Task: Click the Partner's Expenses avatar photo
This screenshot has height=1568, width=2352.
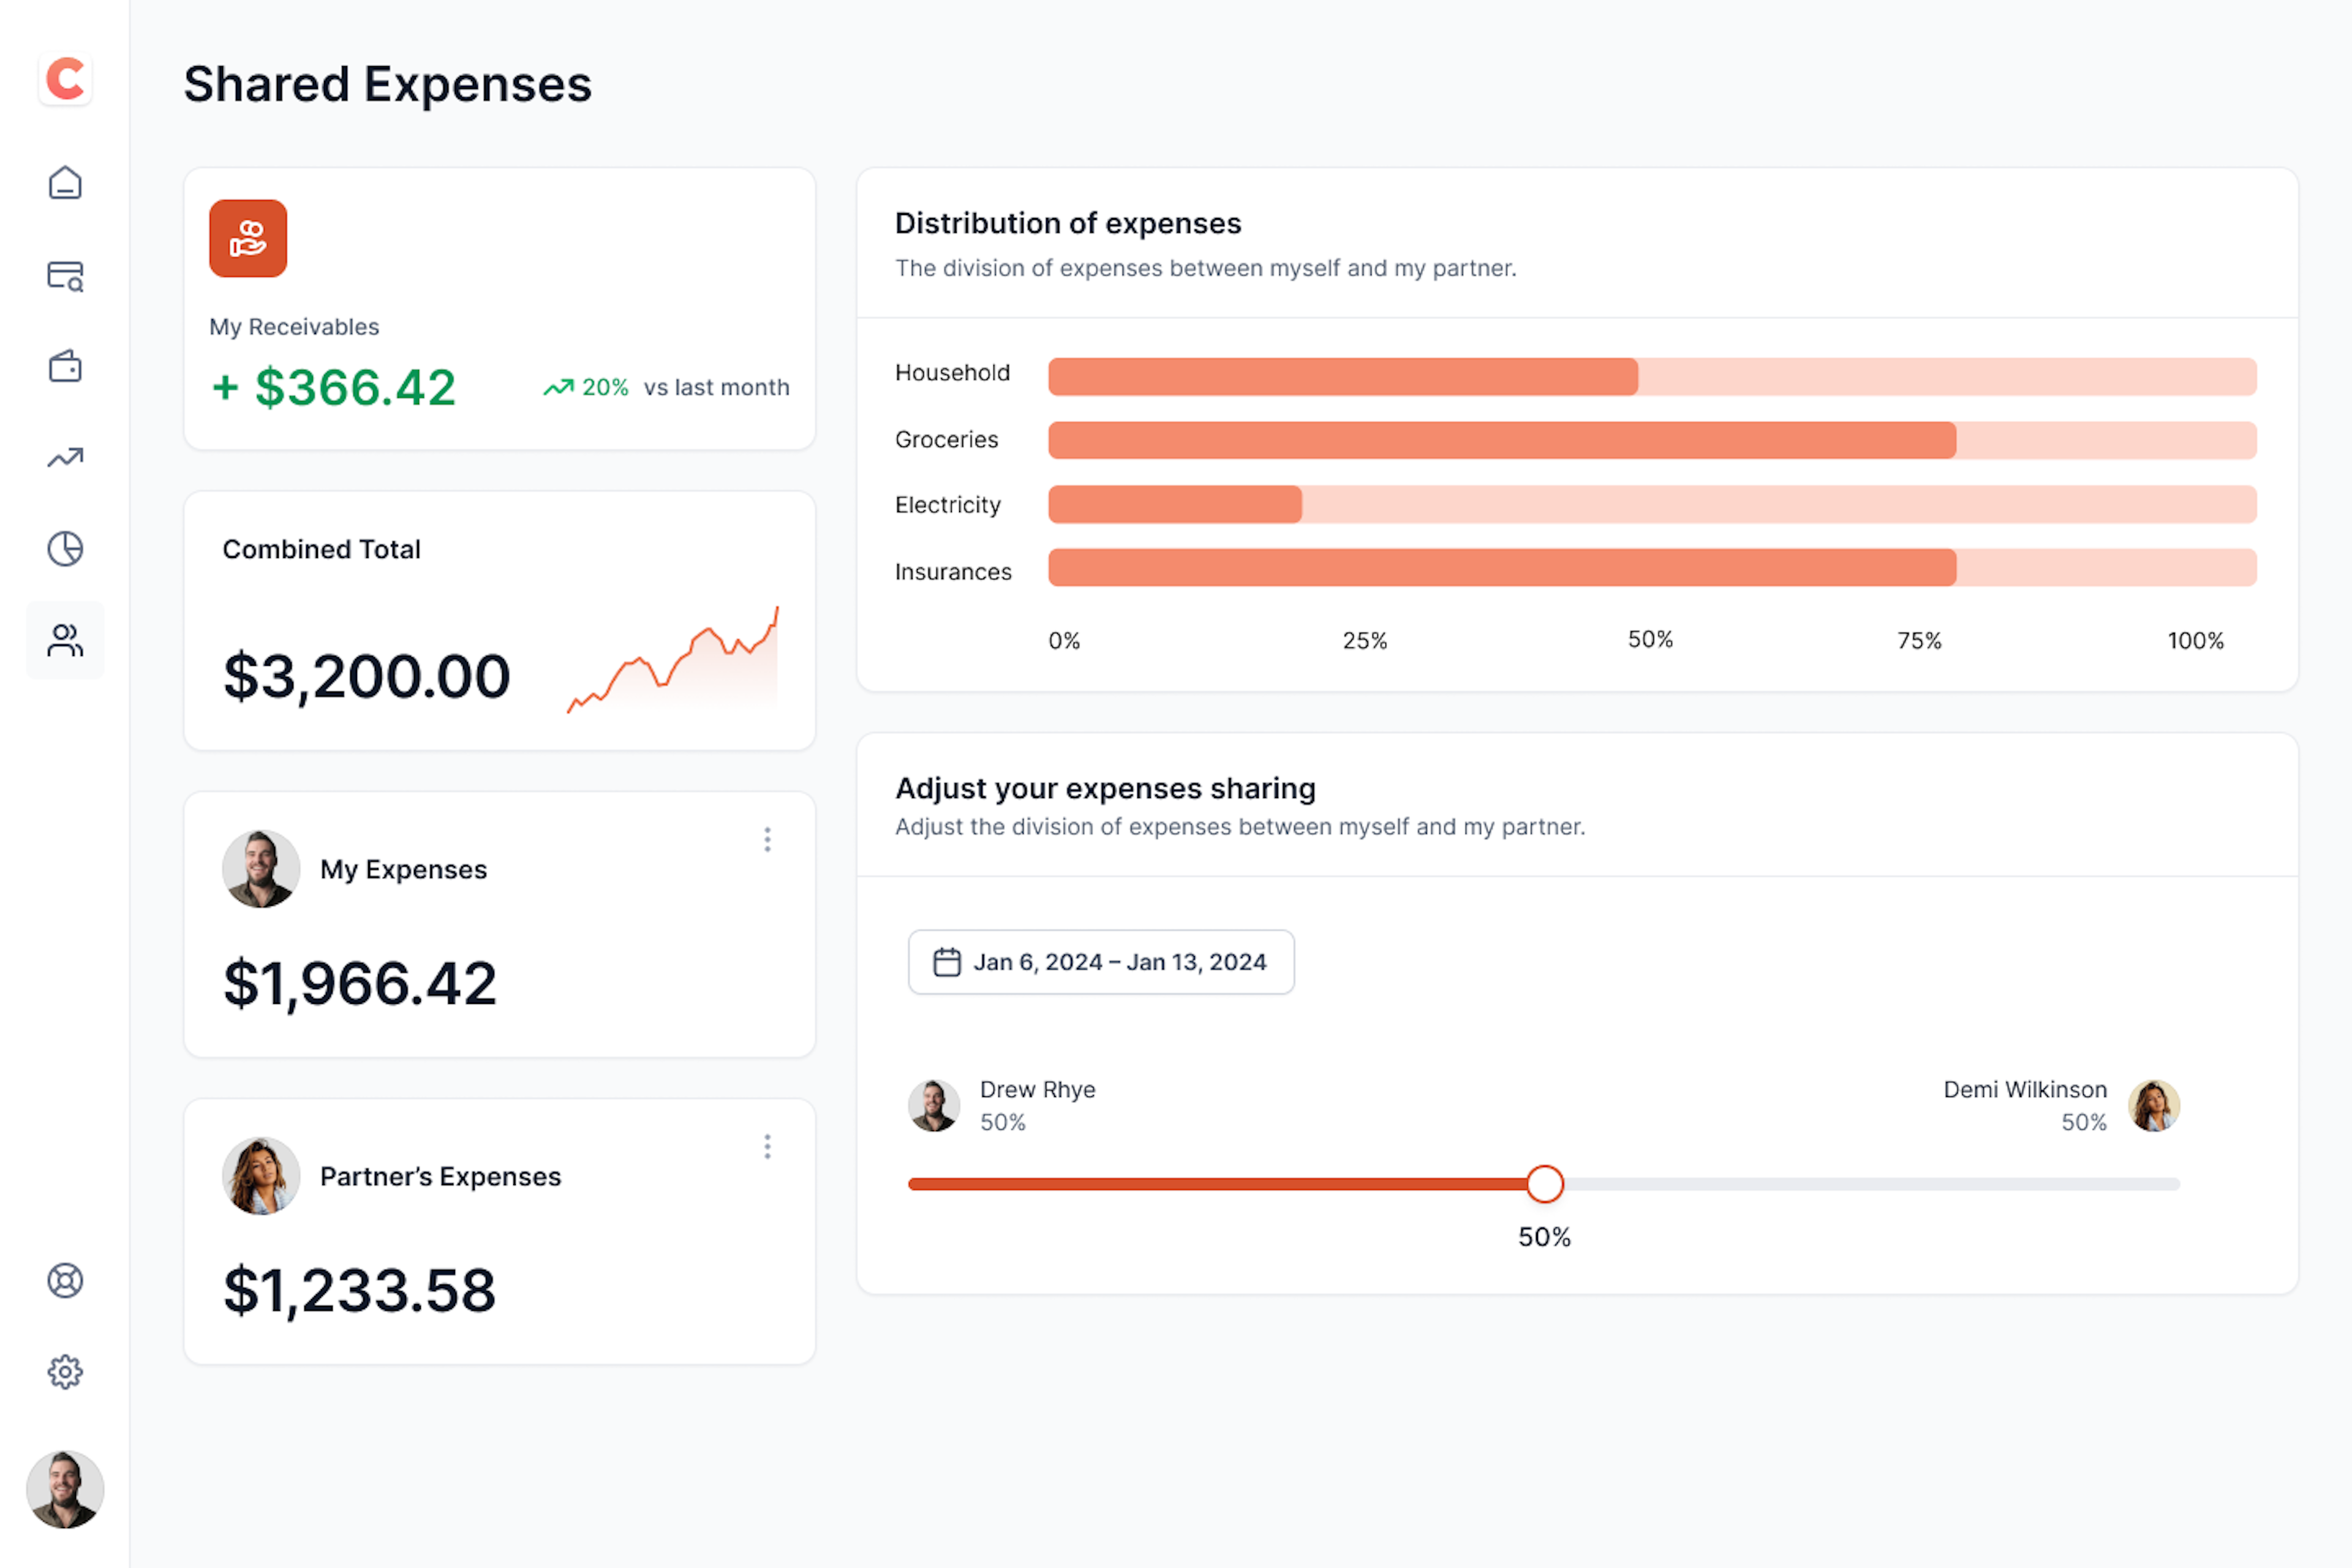Action: point(261,1176)
